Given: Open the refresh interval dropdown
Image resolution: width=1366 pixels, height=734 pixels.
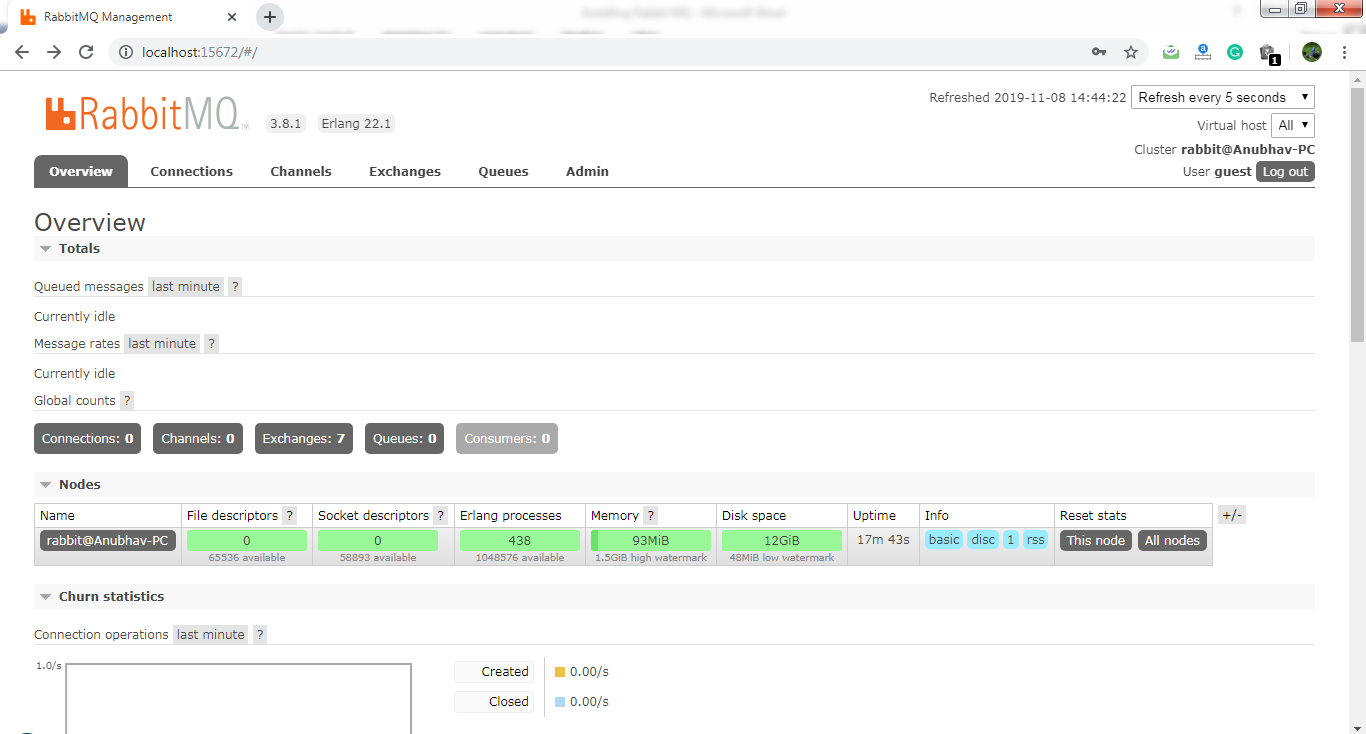Looking at the screenshot, I should [1222, 97].
